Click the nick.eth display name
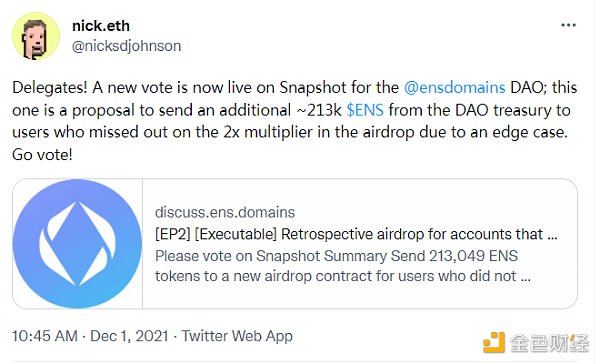 coord(101,26)
